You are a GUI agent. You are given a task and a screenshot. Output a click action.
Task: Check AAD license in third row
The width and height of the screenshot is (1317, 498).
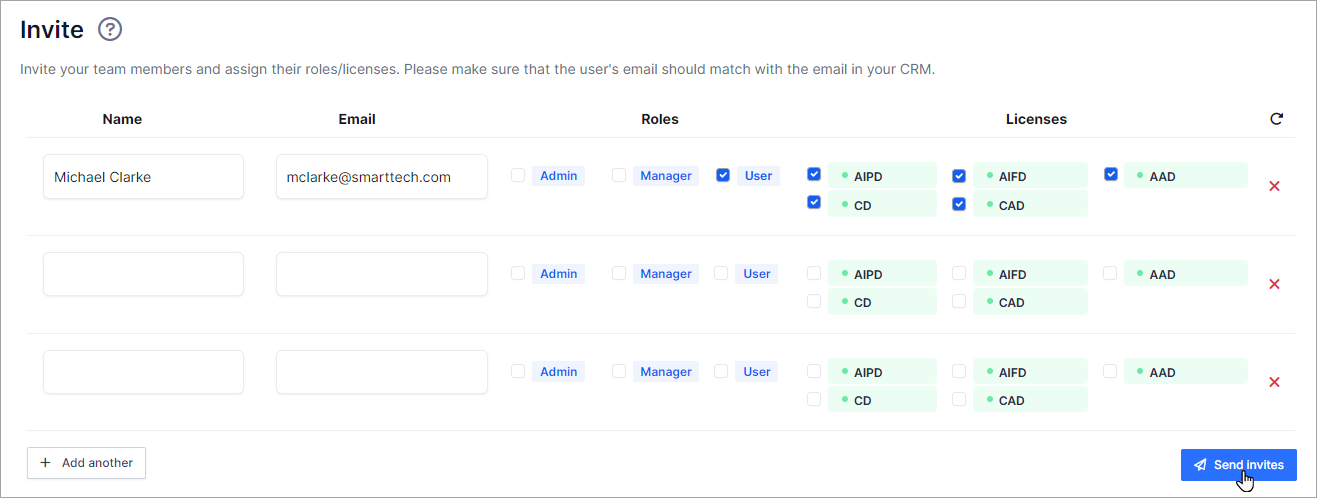[x=1110, y=370]
